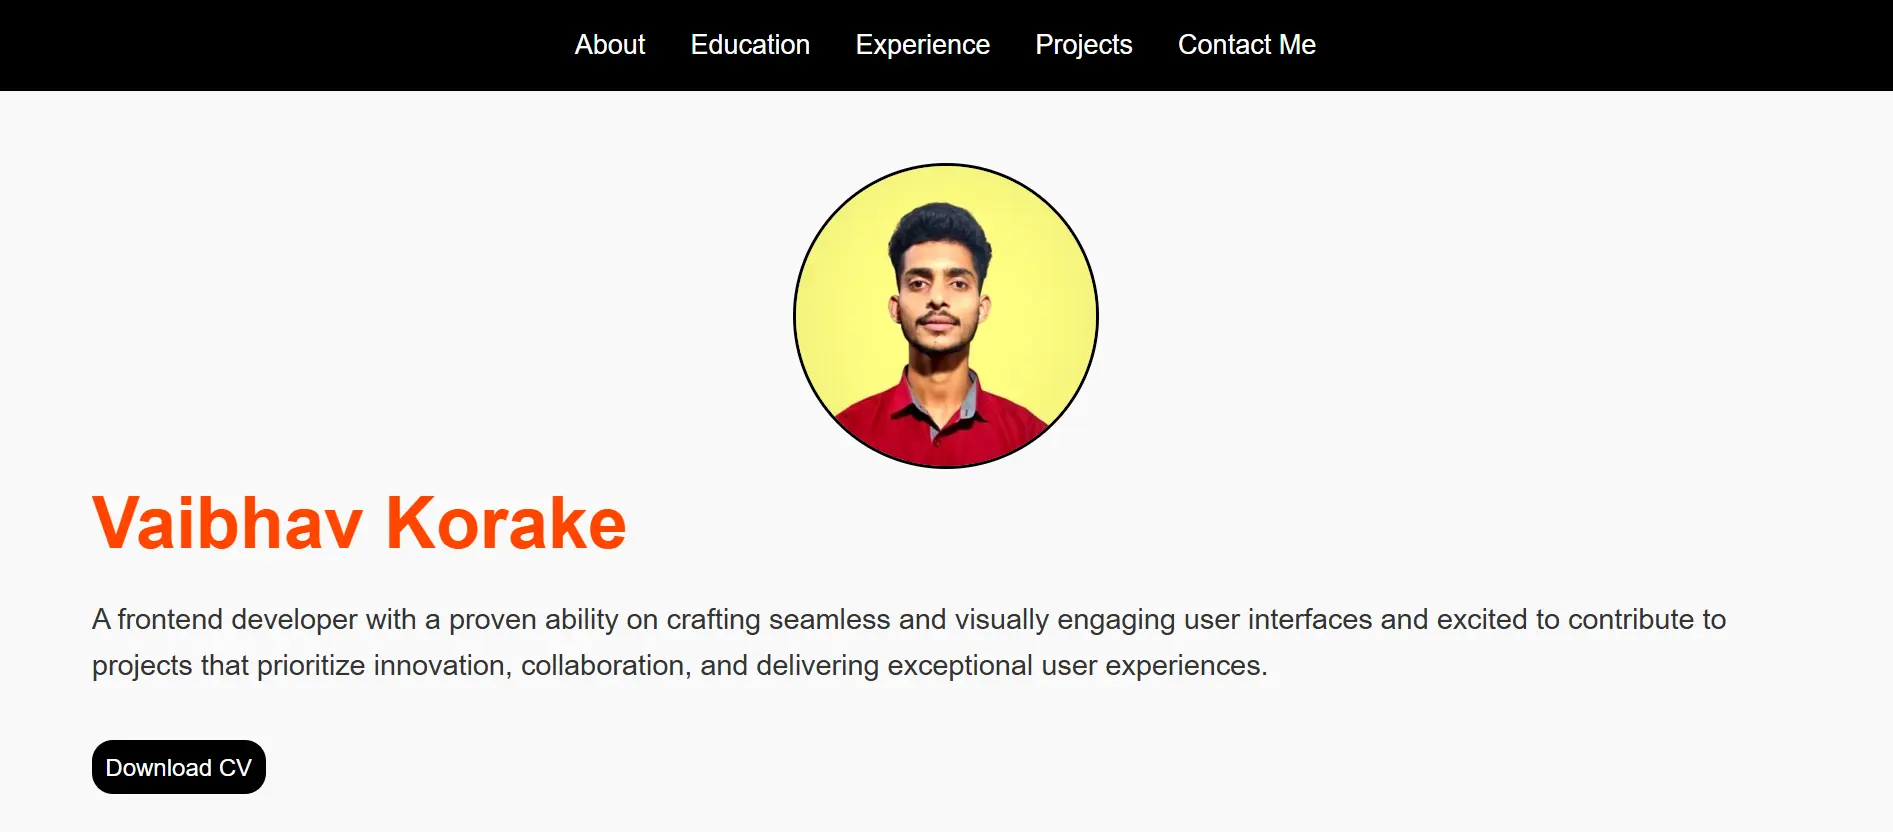The image size is (1893, 832).
Task: Open the About section link
Action: pyautogui.click(x=609, y=45)
